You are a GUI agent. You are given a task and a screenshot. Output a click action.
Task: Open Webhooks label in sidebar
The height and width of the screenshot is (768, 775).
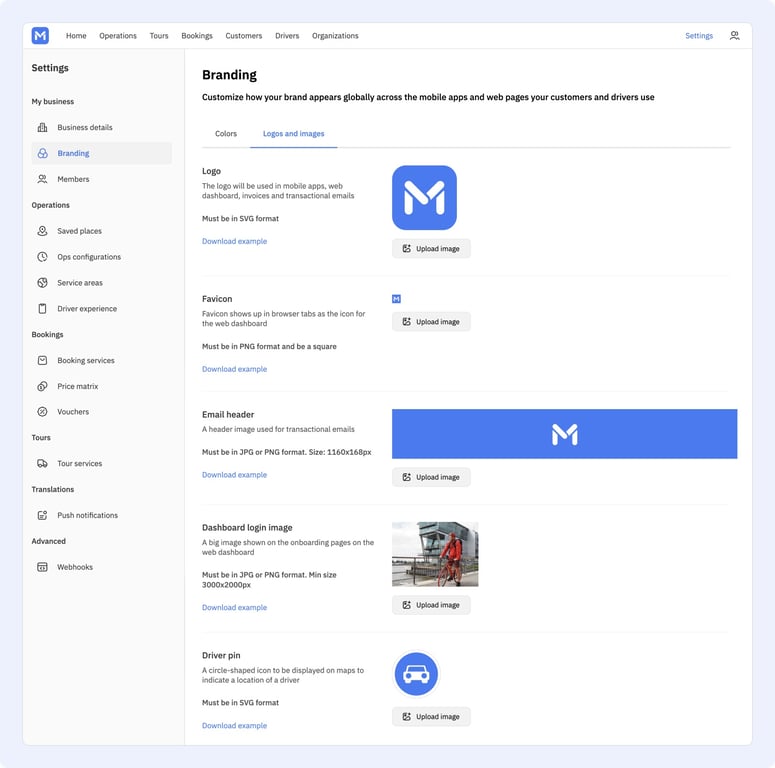point(75,567)
